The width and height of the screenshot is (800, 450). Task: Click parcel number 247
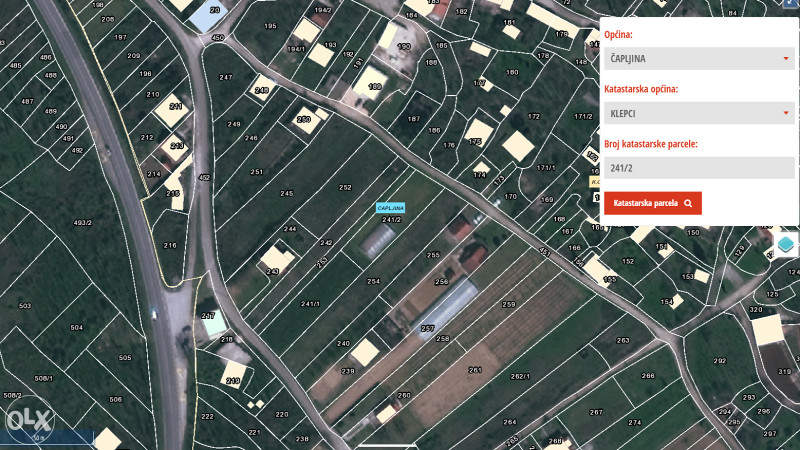(226, 77)
